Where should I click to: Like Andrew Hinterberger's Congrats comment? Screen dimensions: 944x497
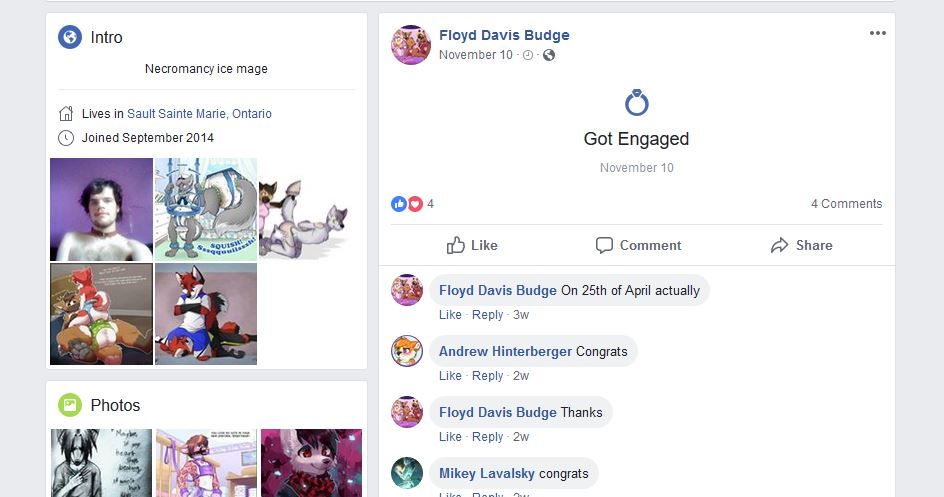click(450, 376)
